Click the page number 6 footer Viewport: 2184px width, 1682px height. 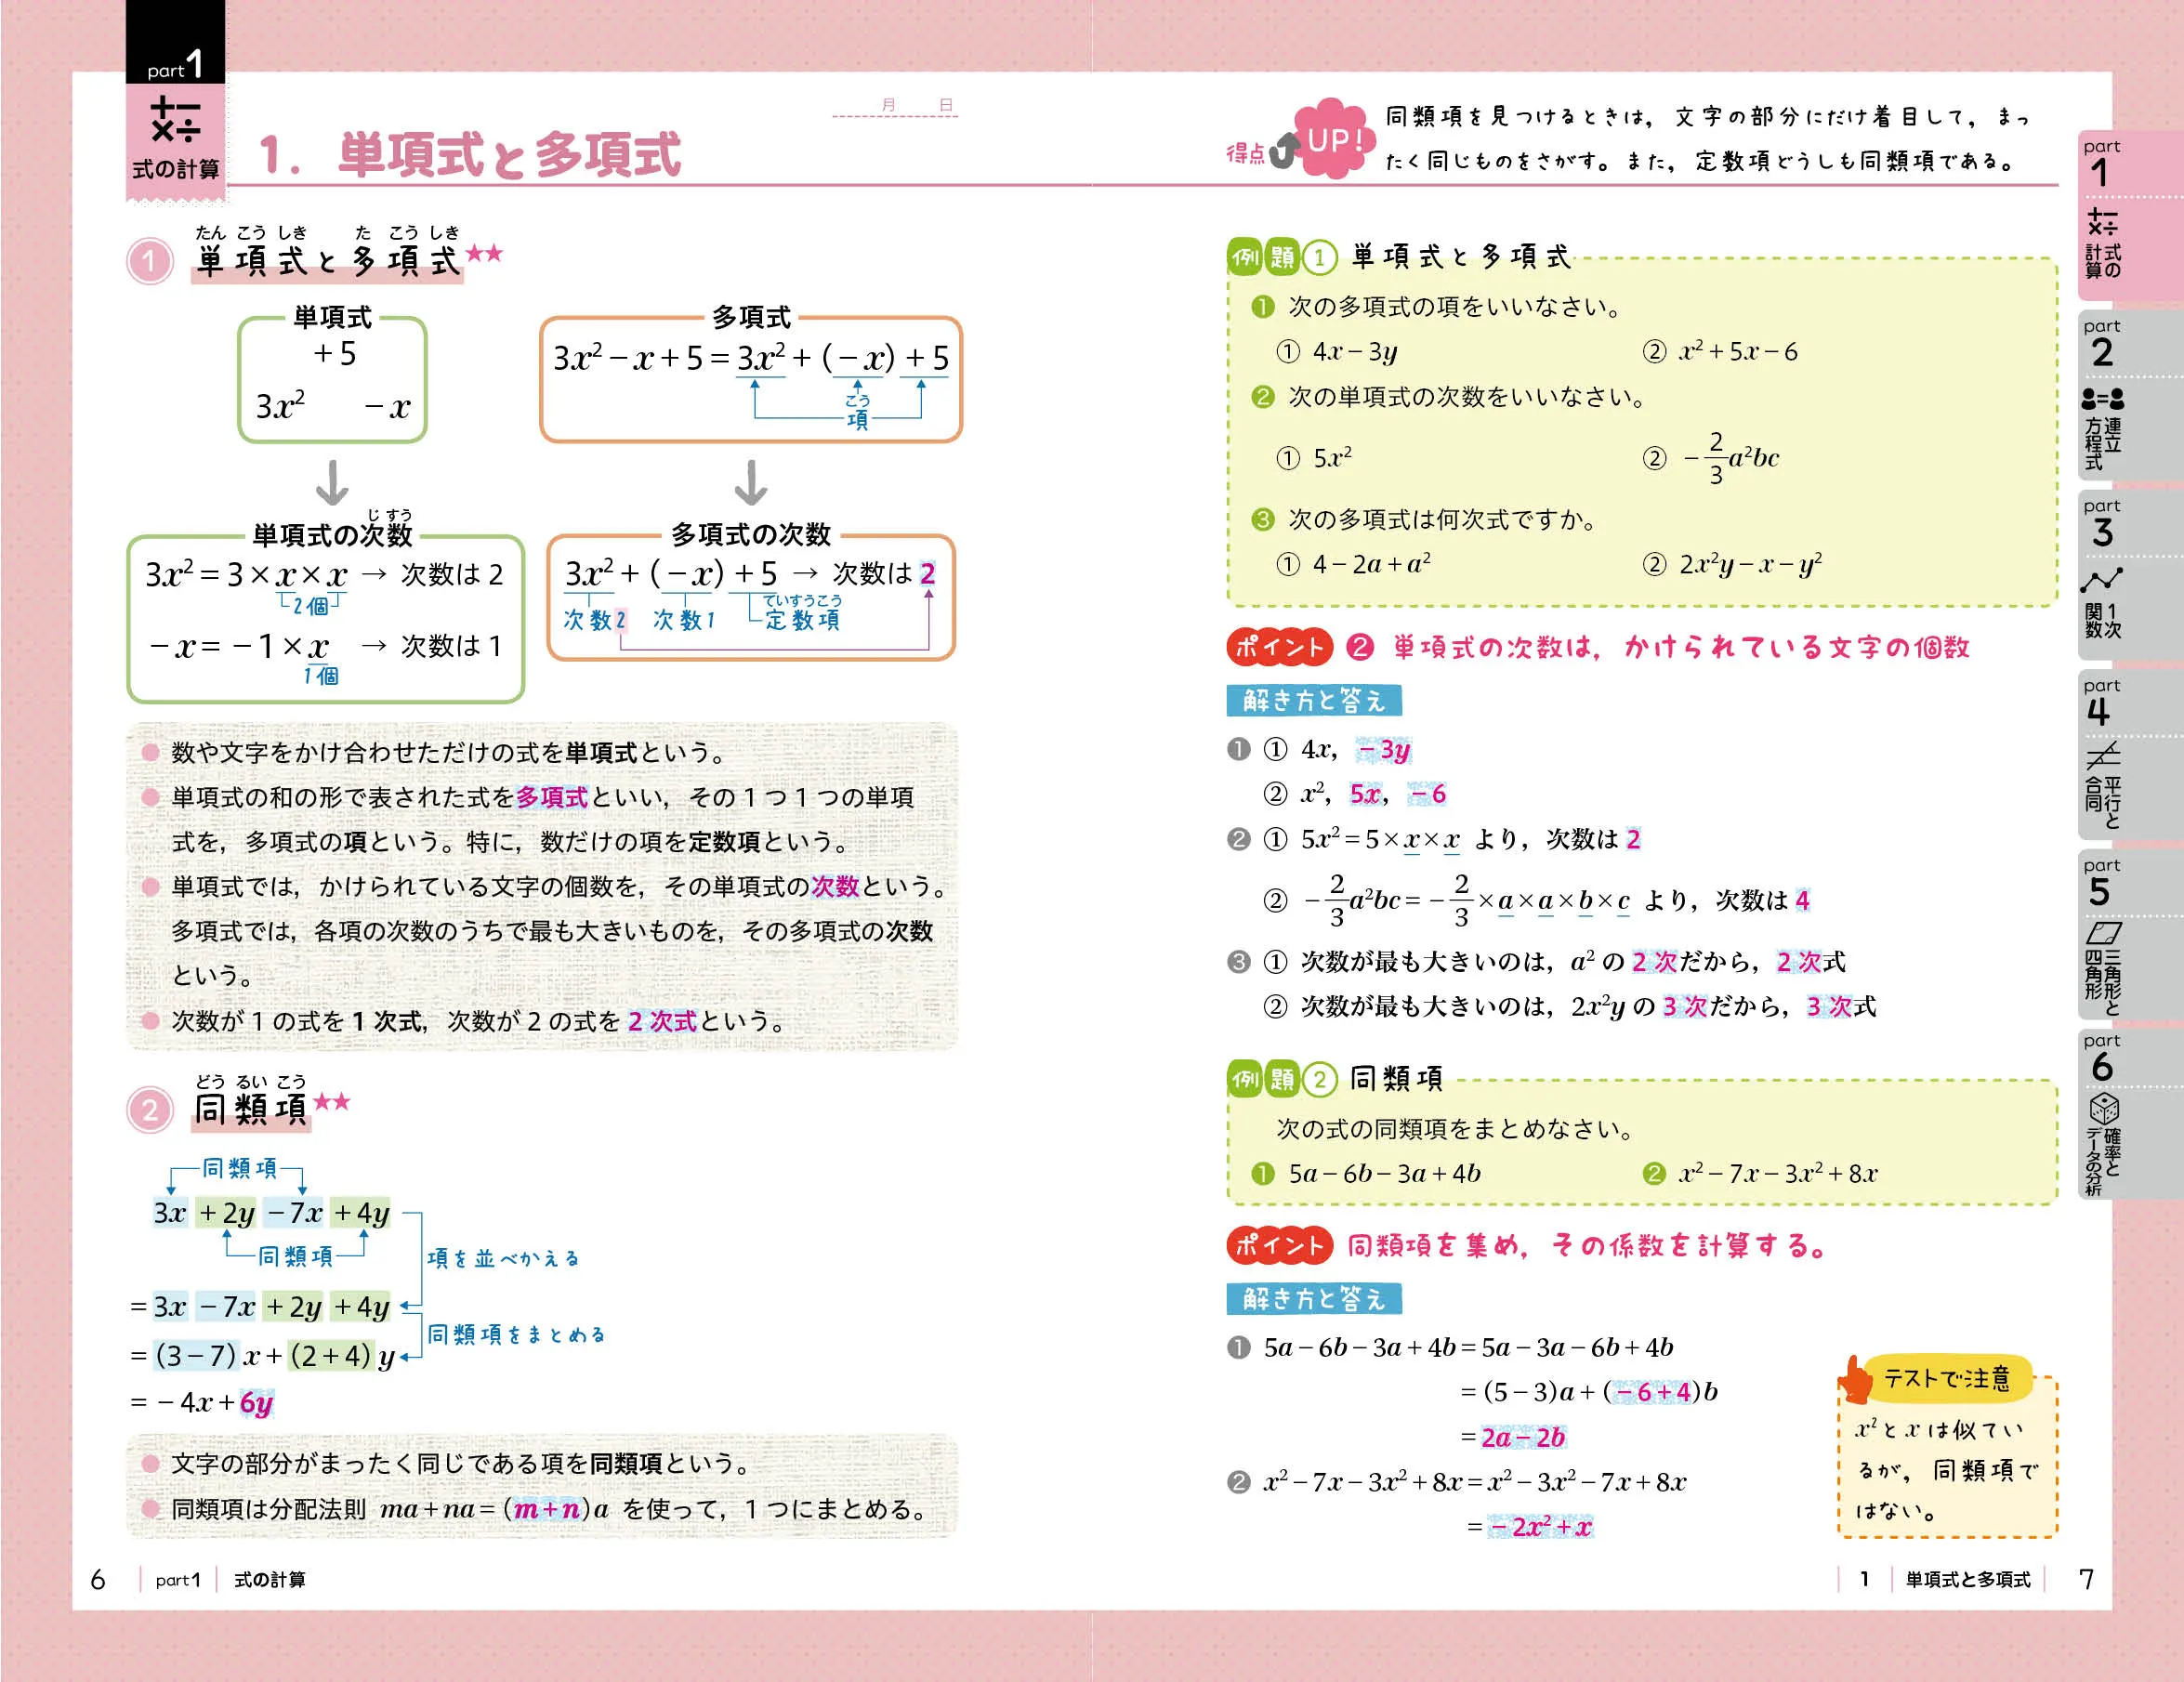tap(98, 1580)
